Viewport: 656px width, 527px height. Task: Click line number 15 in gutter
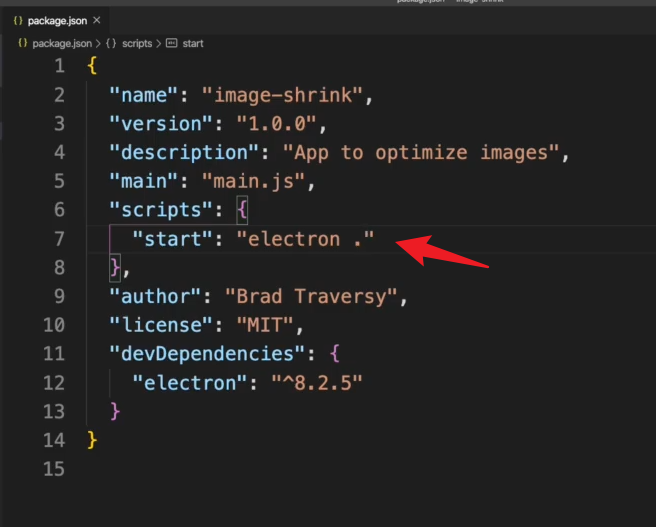point(54,469)
